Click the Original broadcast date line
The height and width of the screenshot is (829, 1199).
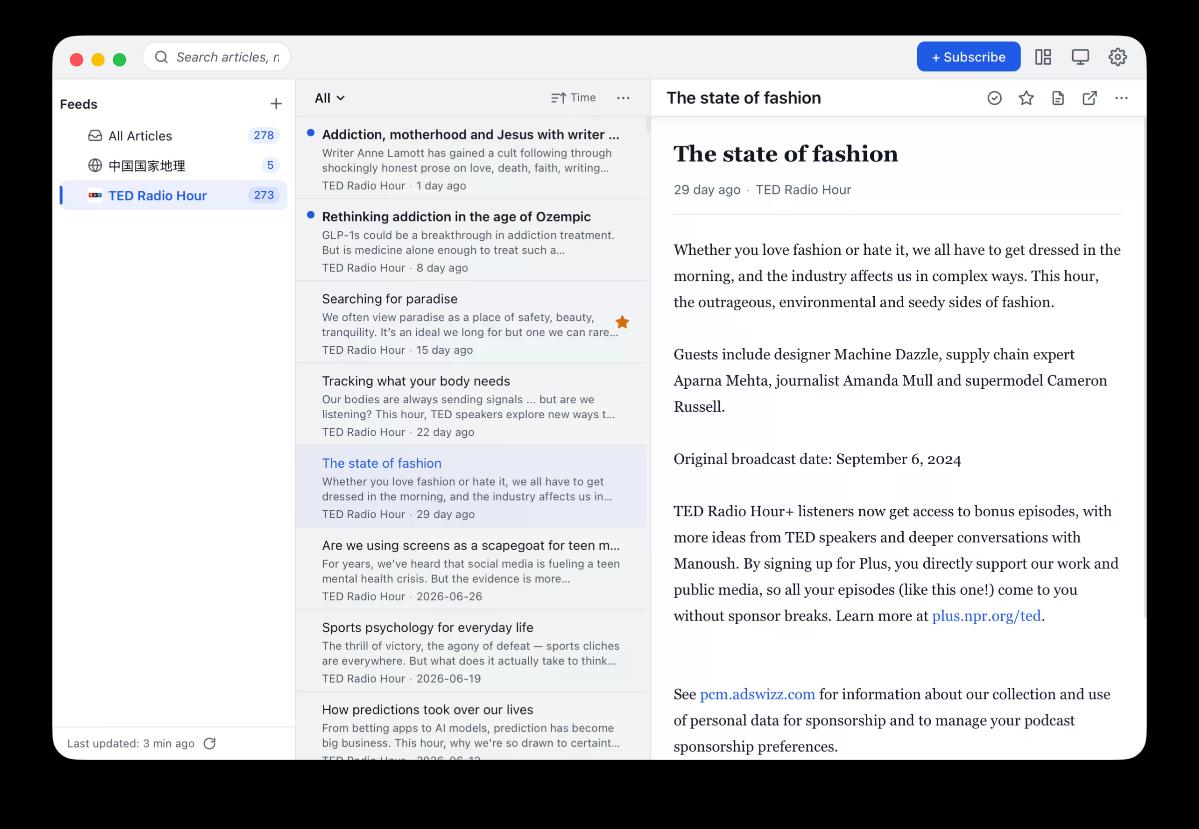[x=817, y=459]
